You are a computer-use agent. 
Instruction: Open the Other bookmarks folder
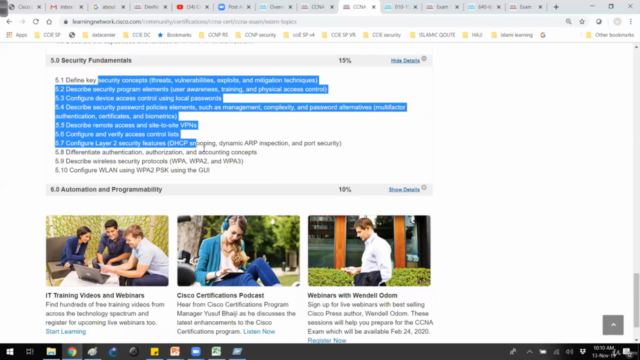pyautogui.click(x=610, y=35)
